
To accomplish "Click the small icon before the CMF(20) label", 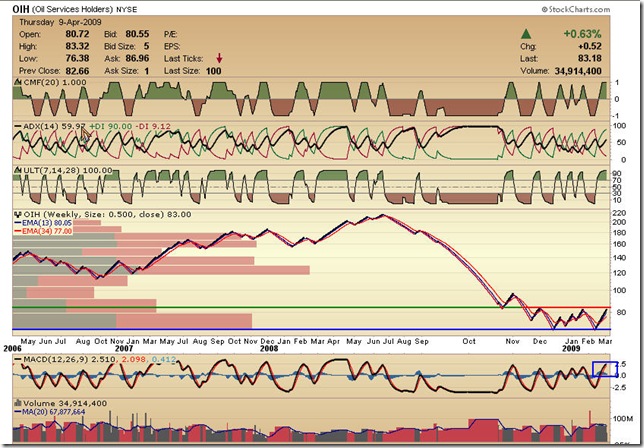I will pos(18,82).
